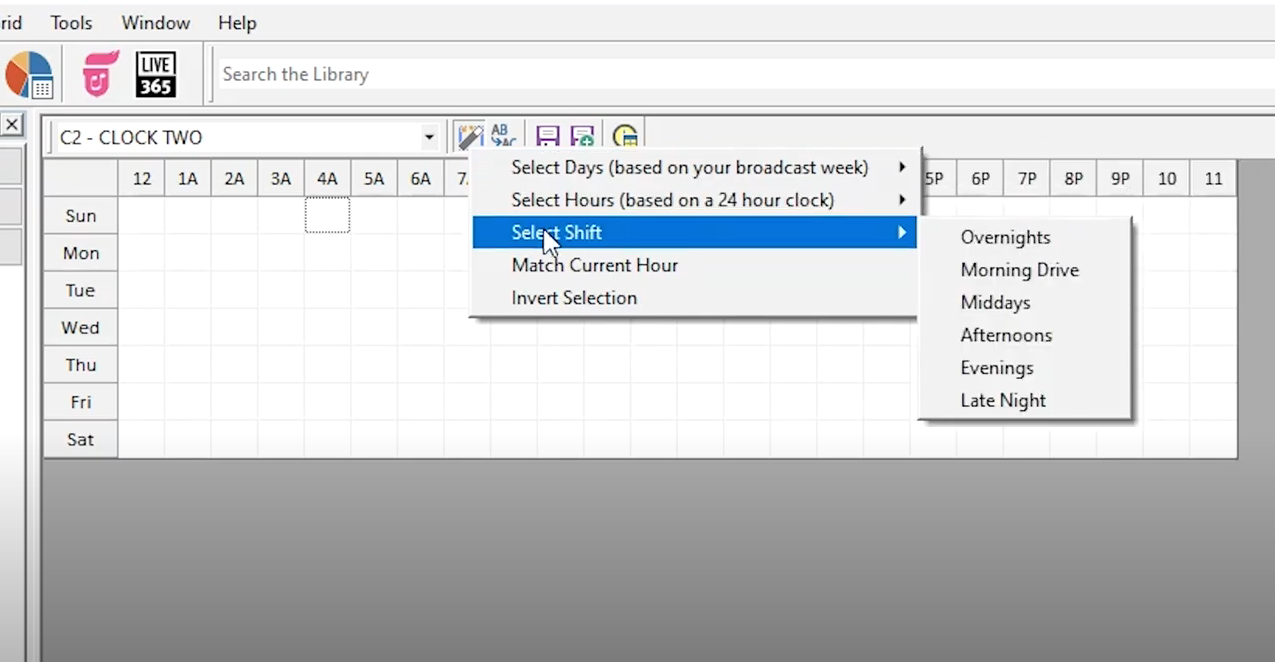Choose Invert Selection from context menu
Image resolution: width=1275 pixels, height=662 pixels.
tap(573, 298)
